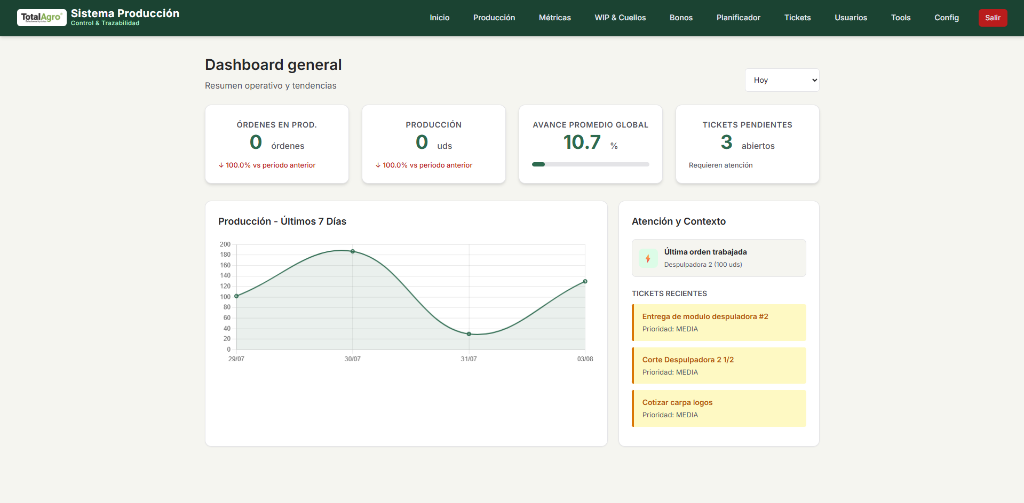This screenshot has height=503, width=1024.
Task: Open ticket Entrega de modulo despulpadora #2
Action: click(719, 322)
